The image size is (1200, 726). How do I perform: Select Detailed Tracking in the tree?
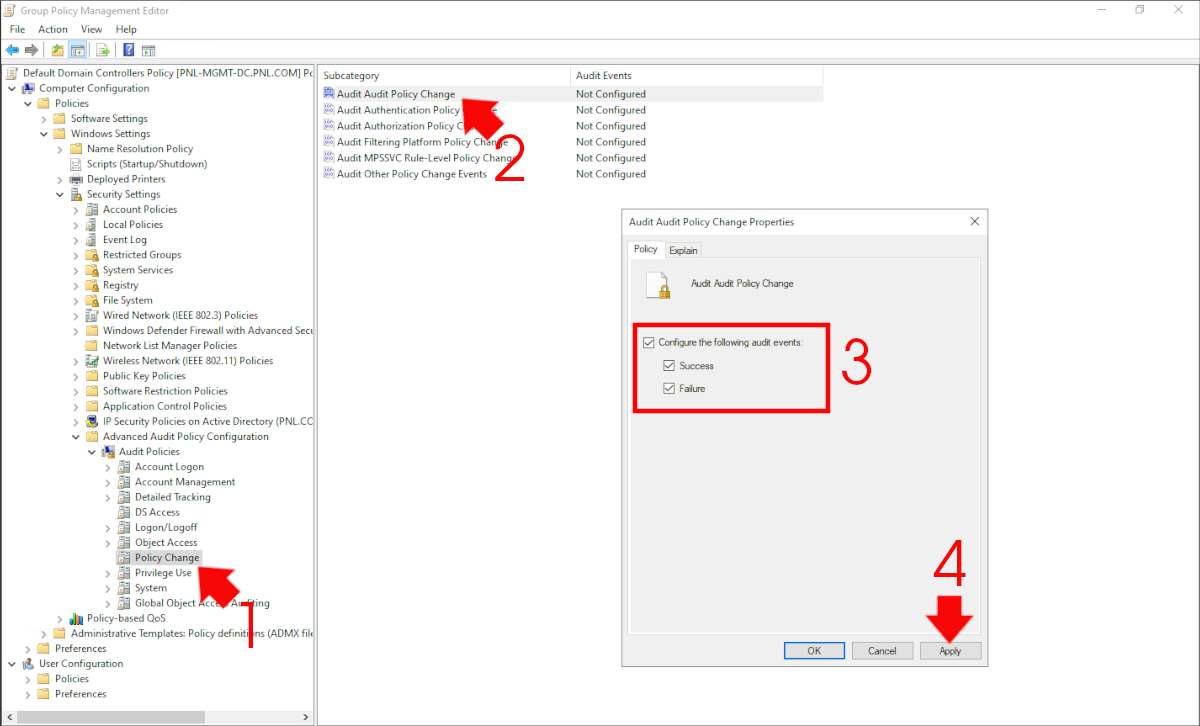click(173, 497)
